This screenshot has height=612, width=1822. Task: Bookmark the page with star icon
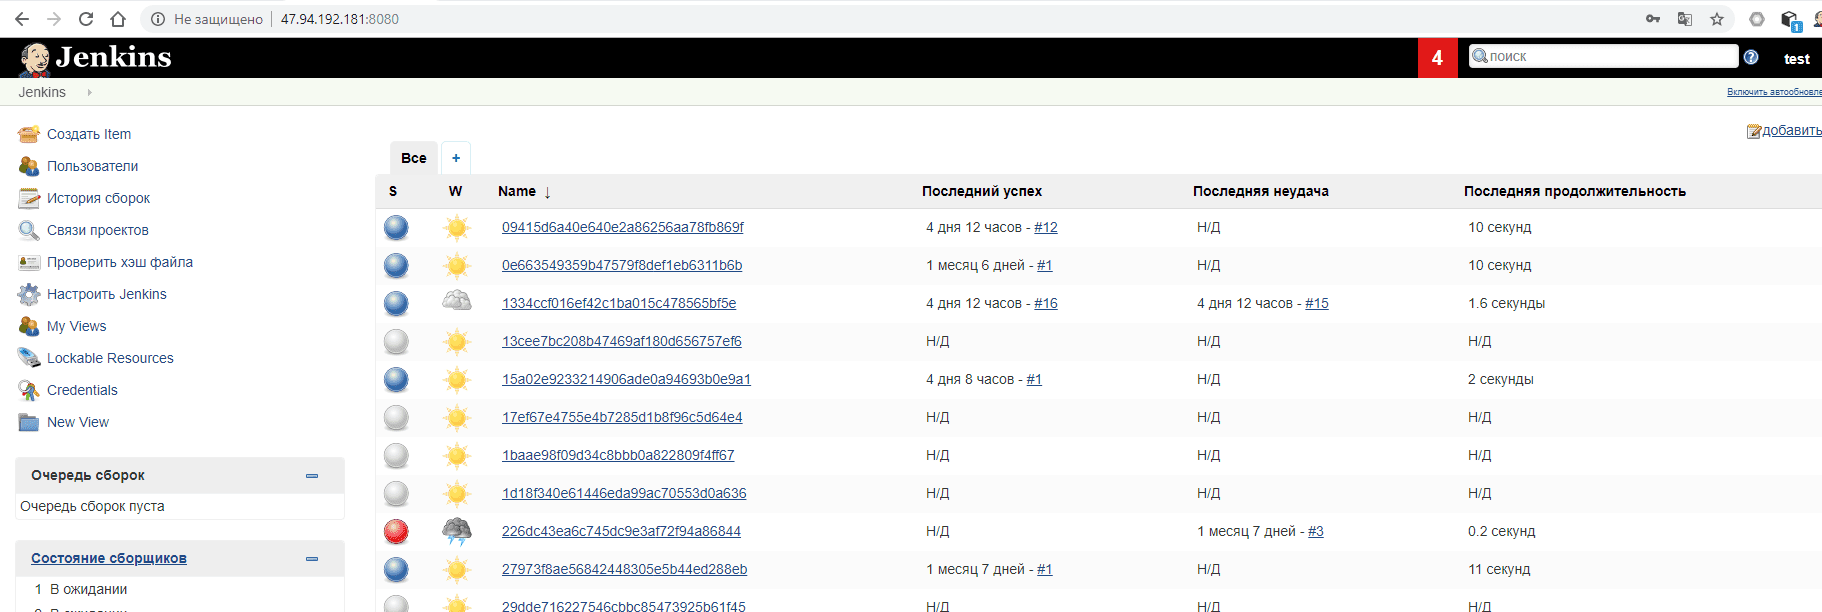(x=1717, y=19)
